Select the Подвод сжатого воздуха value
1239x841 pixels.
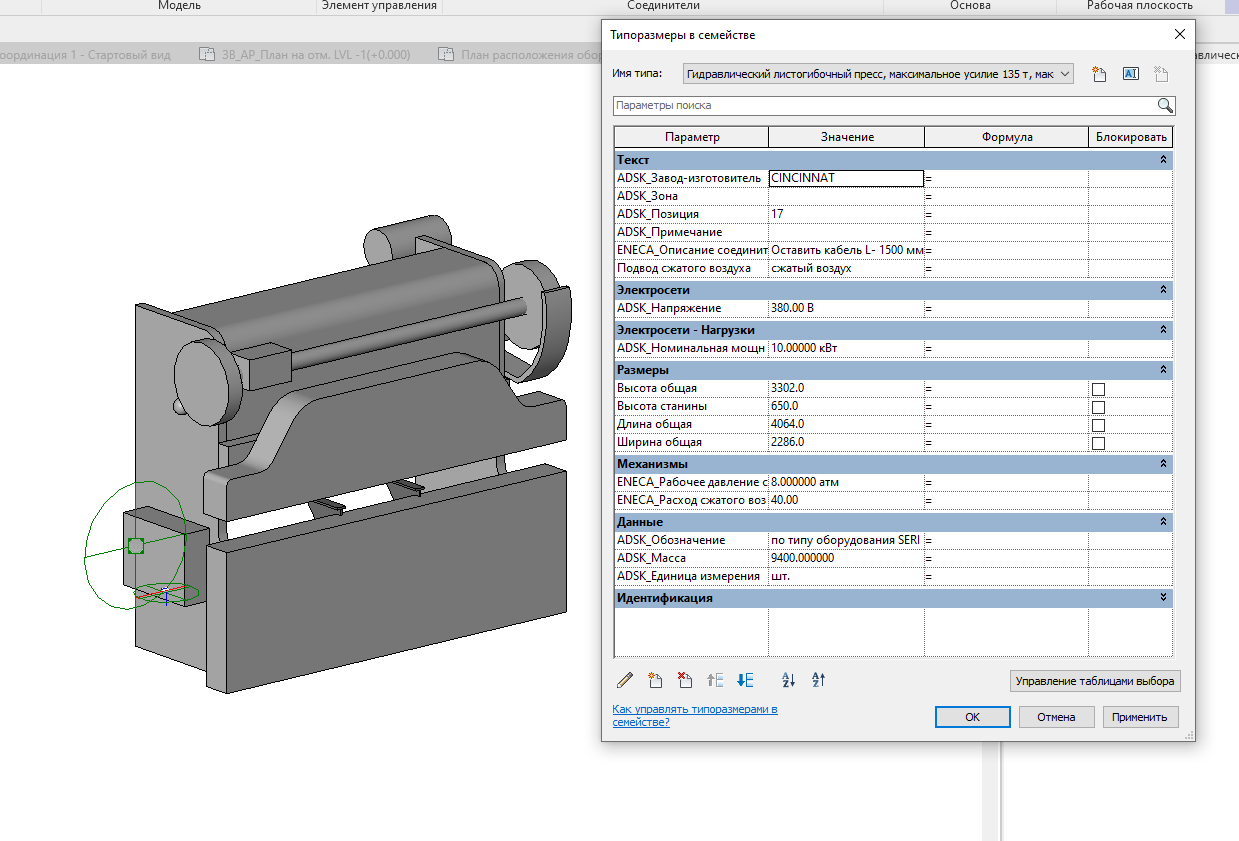click(x=846, y=268)
